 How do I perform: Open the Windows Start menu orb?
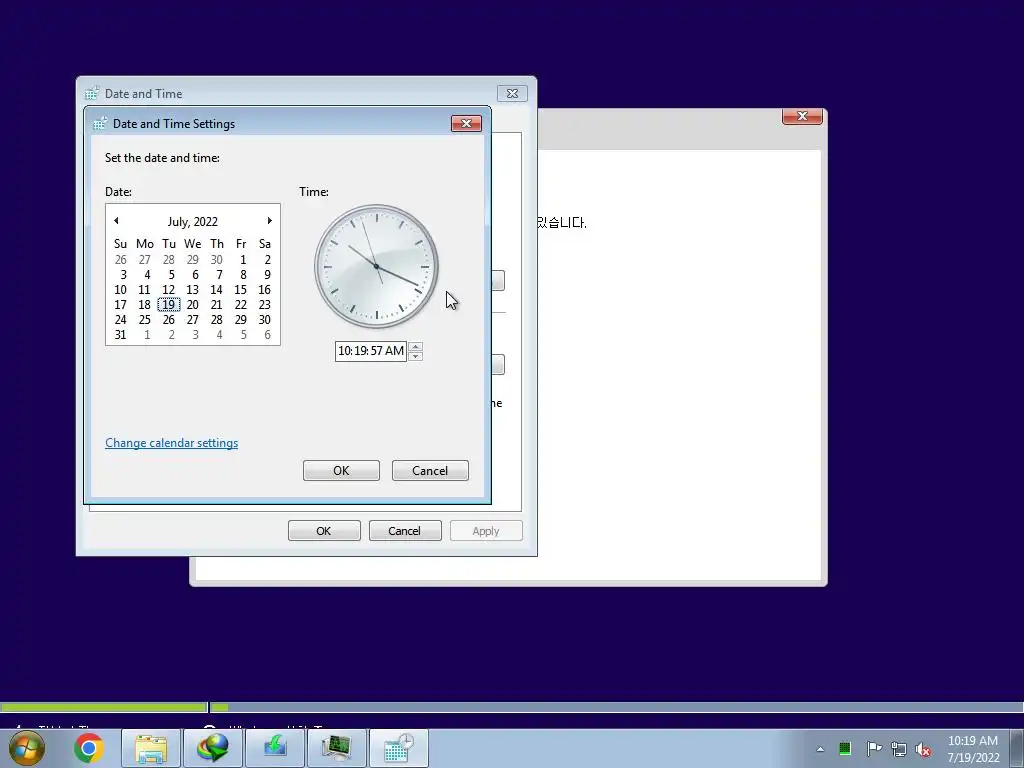26,748
